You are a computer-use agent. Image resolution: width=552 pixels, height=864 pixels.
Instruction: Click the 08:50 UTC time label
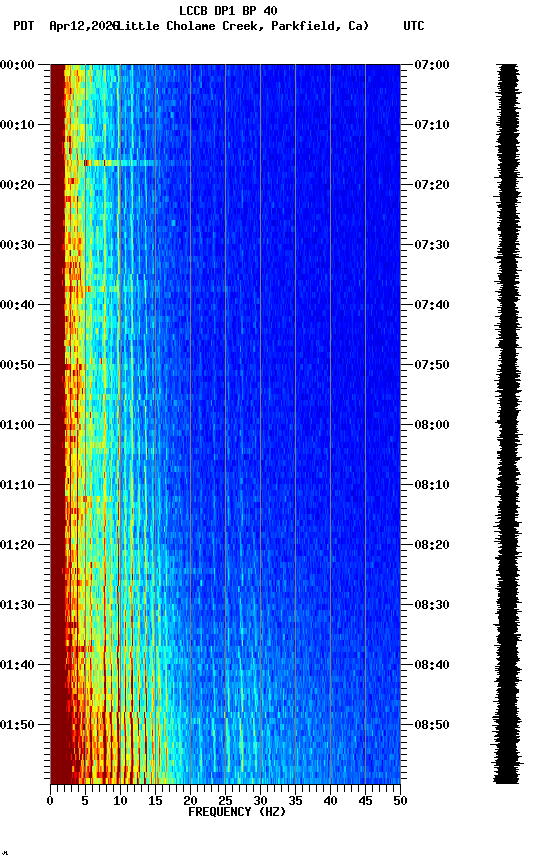tap(432, 726)
